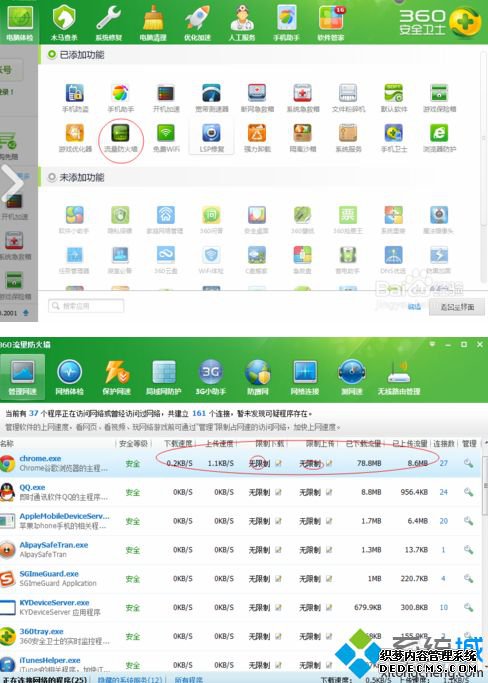Image resolution: width=488 pixels, height=683 pixels.
Task: Click chrome.exe connection count 27
Action: tap(444, 463)
